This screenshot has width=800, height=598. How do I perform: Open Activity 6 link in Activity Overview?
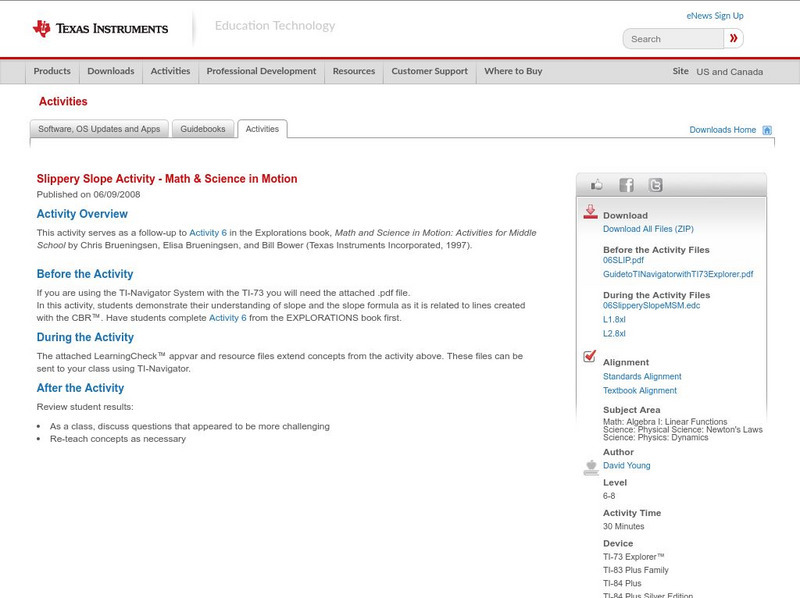208,233
